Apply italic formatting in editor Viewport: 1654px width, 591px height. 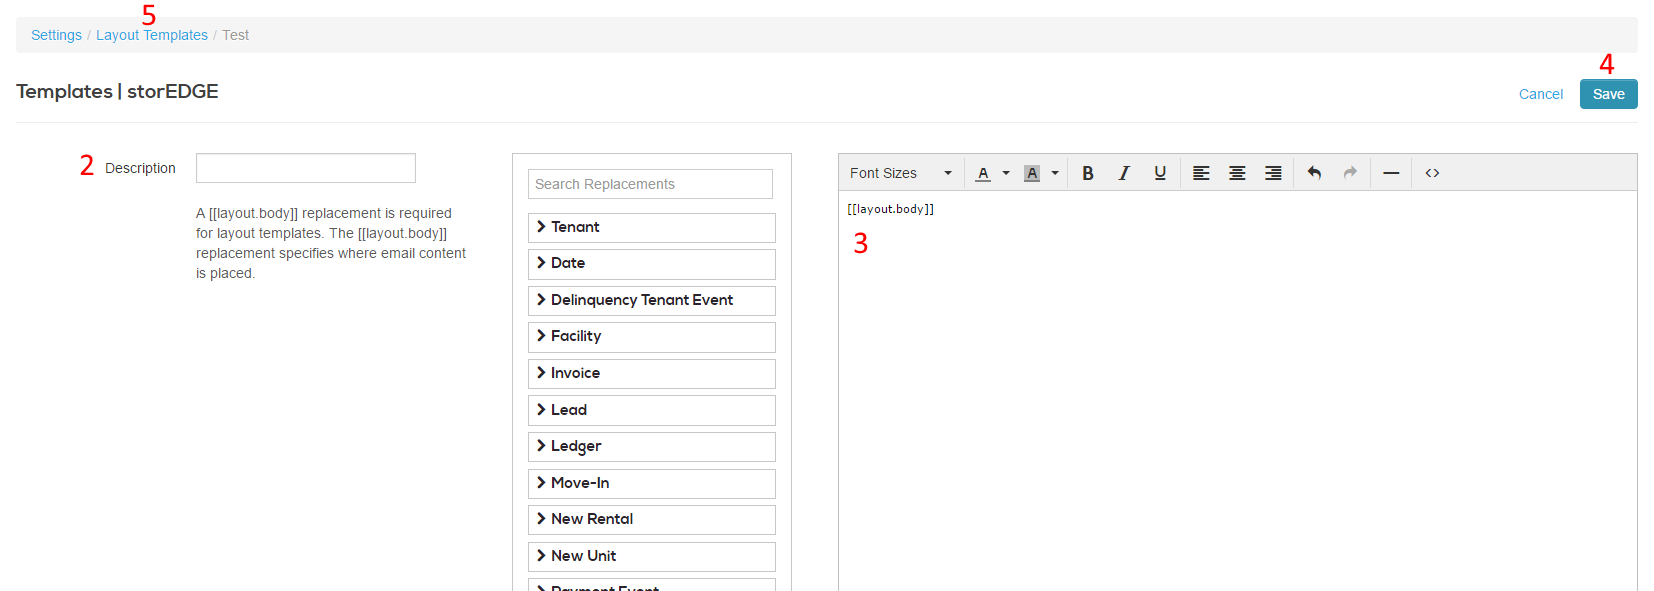point(1124,173)
